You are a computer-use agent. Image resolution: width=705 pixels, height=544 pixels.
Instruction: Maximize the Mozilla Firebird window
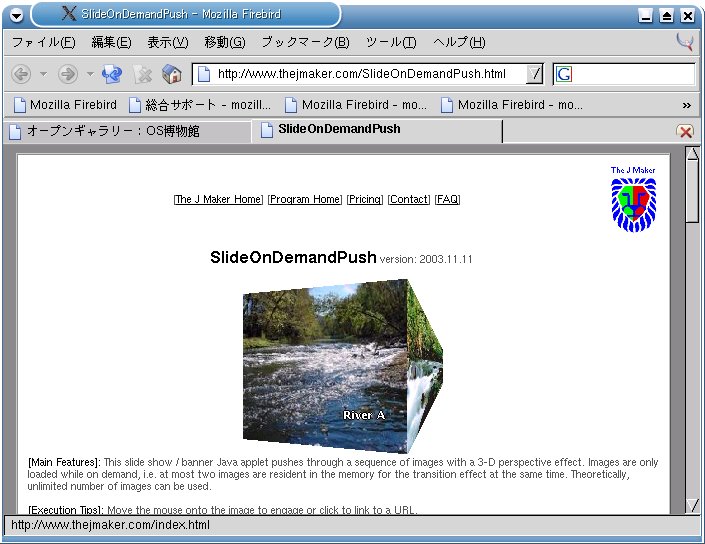click(666, 16)
